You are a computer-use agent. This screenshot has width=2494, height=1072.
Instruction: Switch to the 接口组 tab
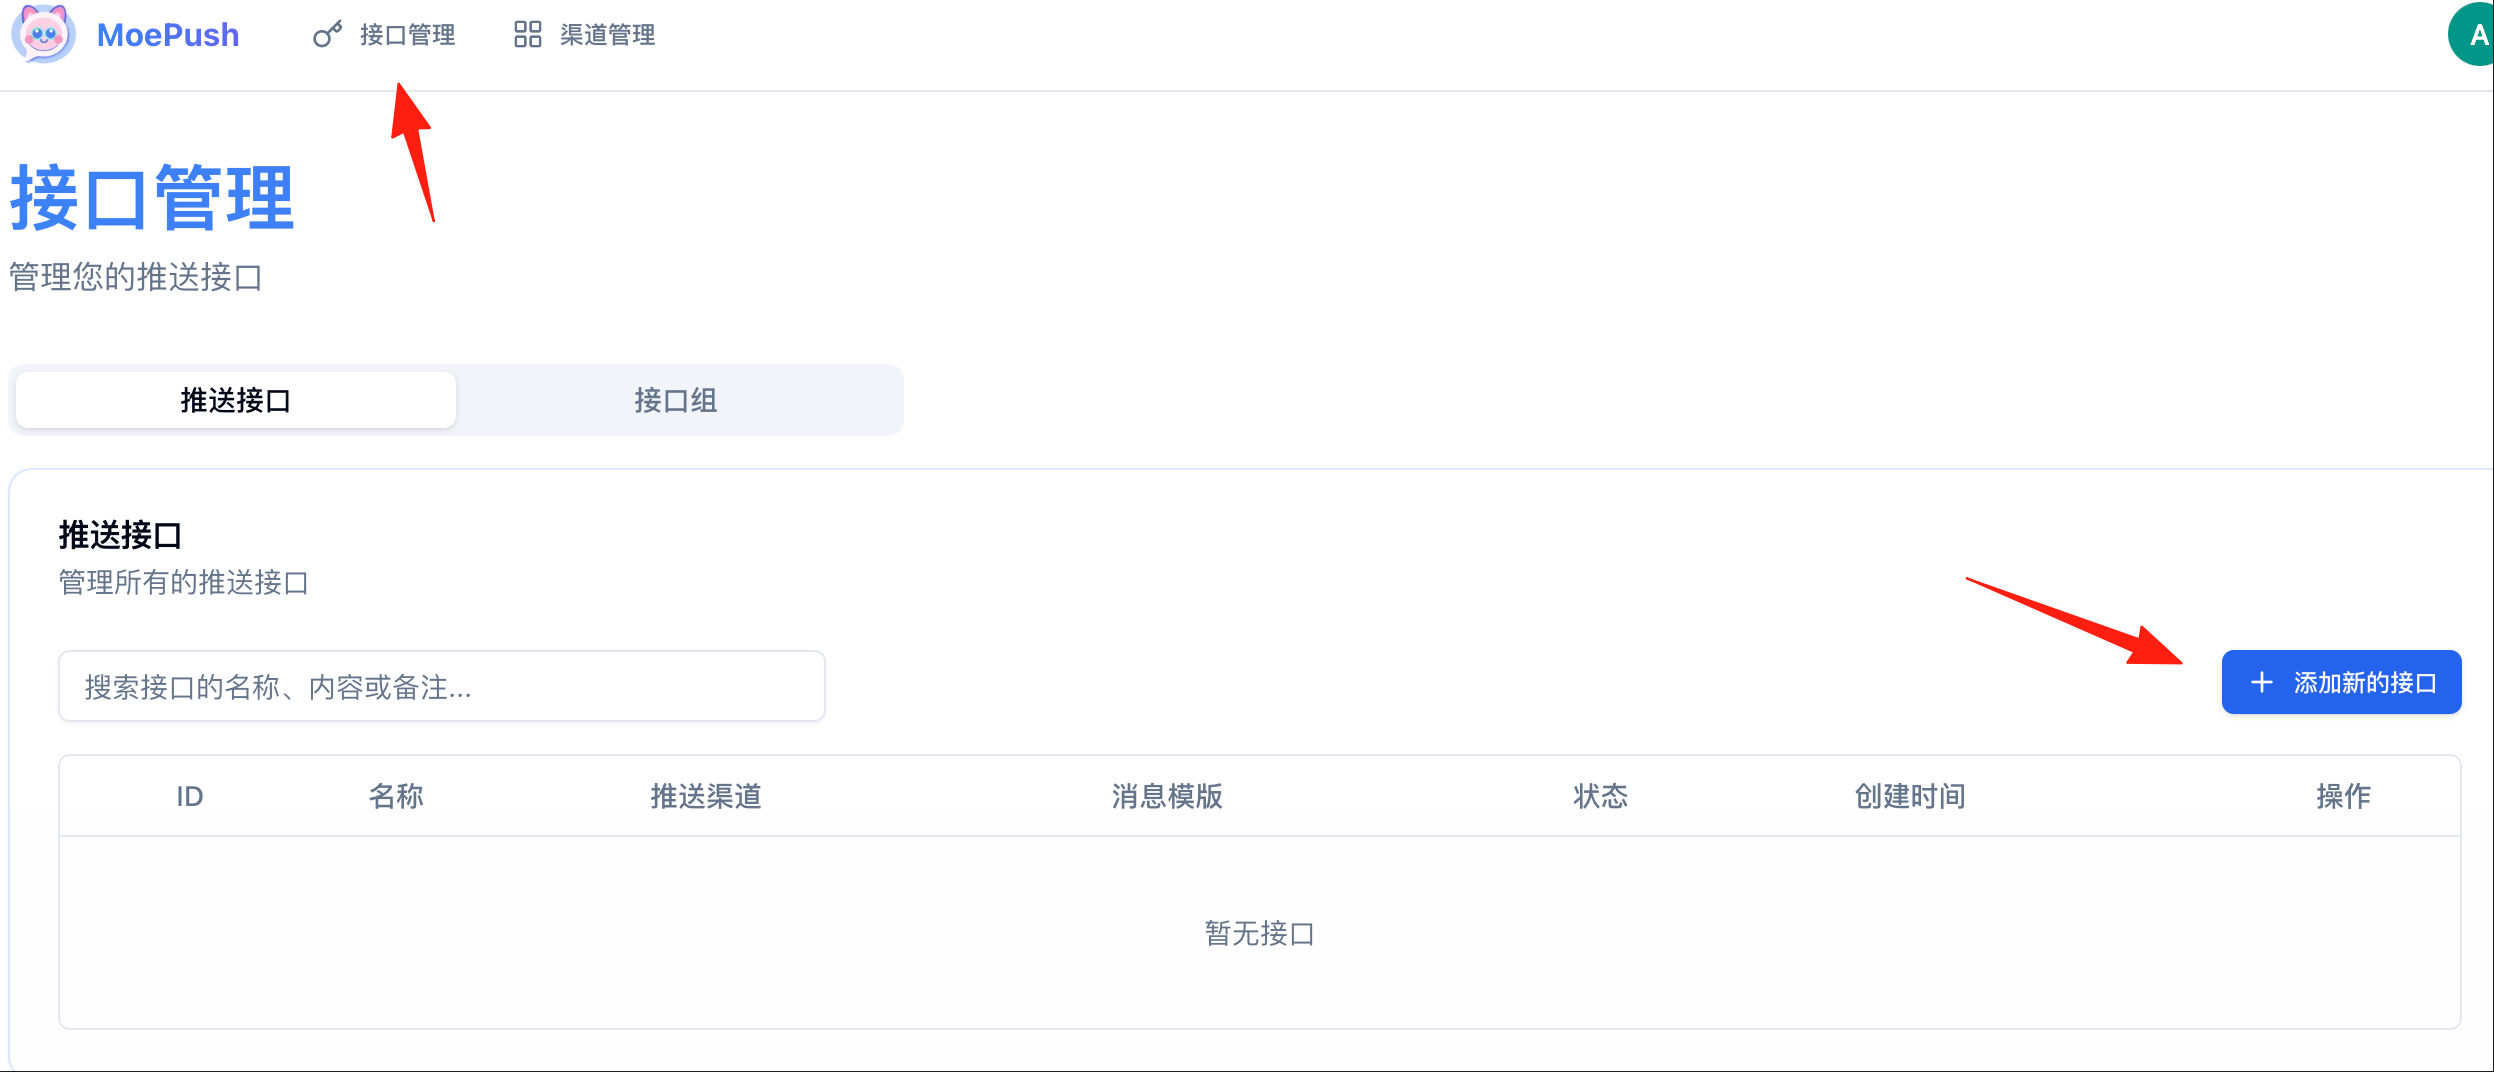tap(676, 400)
